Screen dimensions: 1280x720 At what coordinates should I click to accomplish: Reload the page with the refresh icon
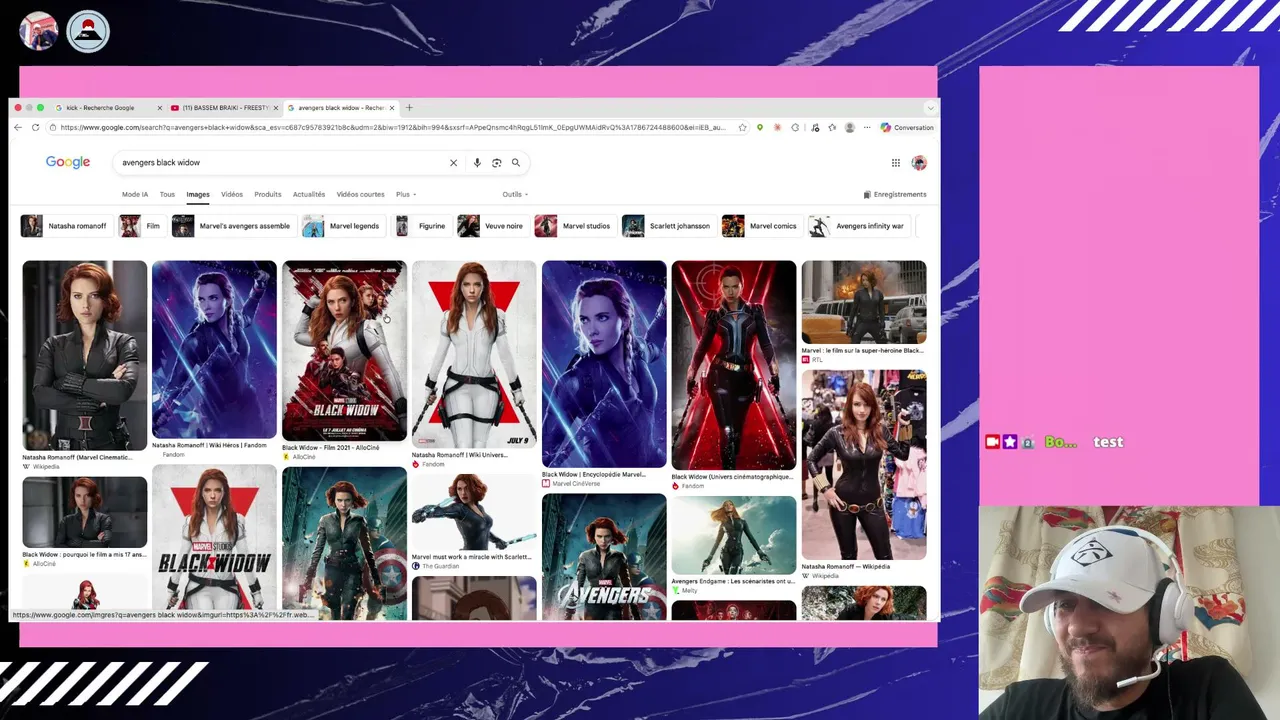point(36,128)
